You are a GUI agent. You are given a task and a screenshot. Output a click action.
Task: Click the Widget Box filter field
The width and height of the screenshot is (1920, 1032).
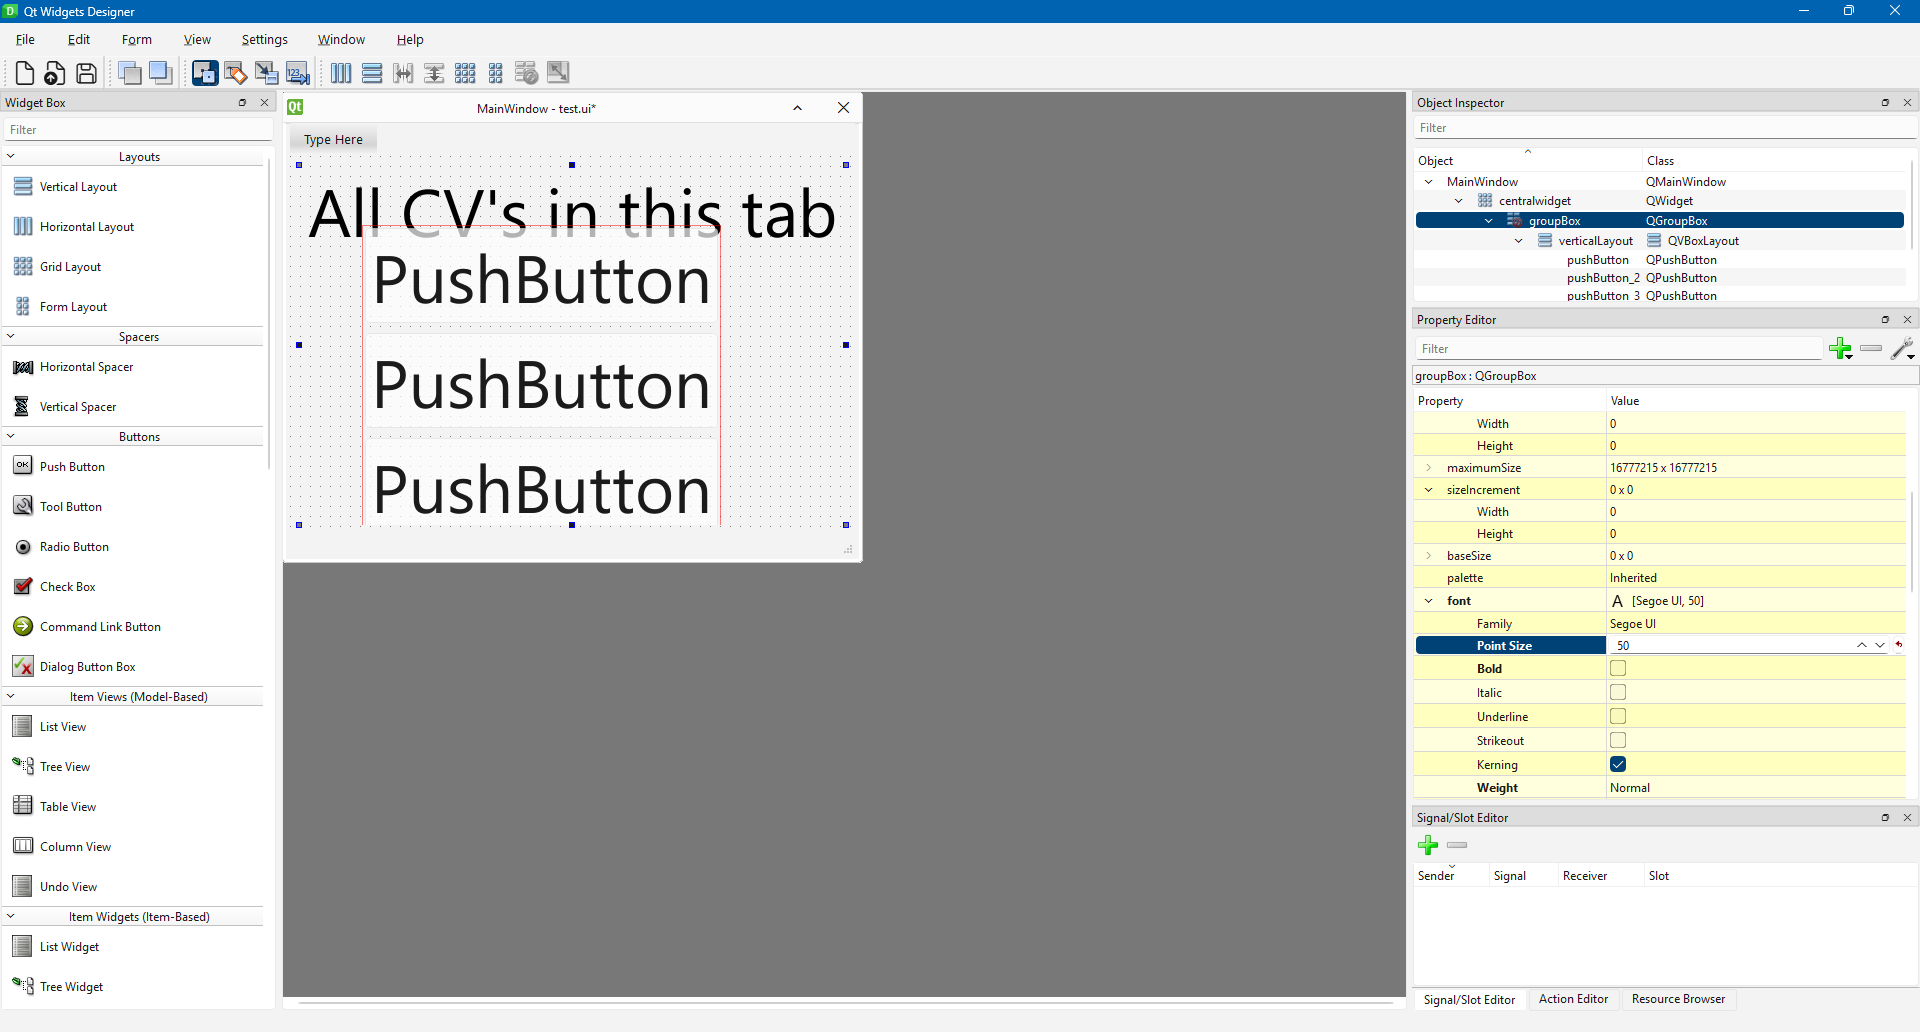(x=138, y=130)
